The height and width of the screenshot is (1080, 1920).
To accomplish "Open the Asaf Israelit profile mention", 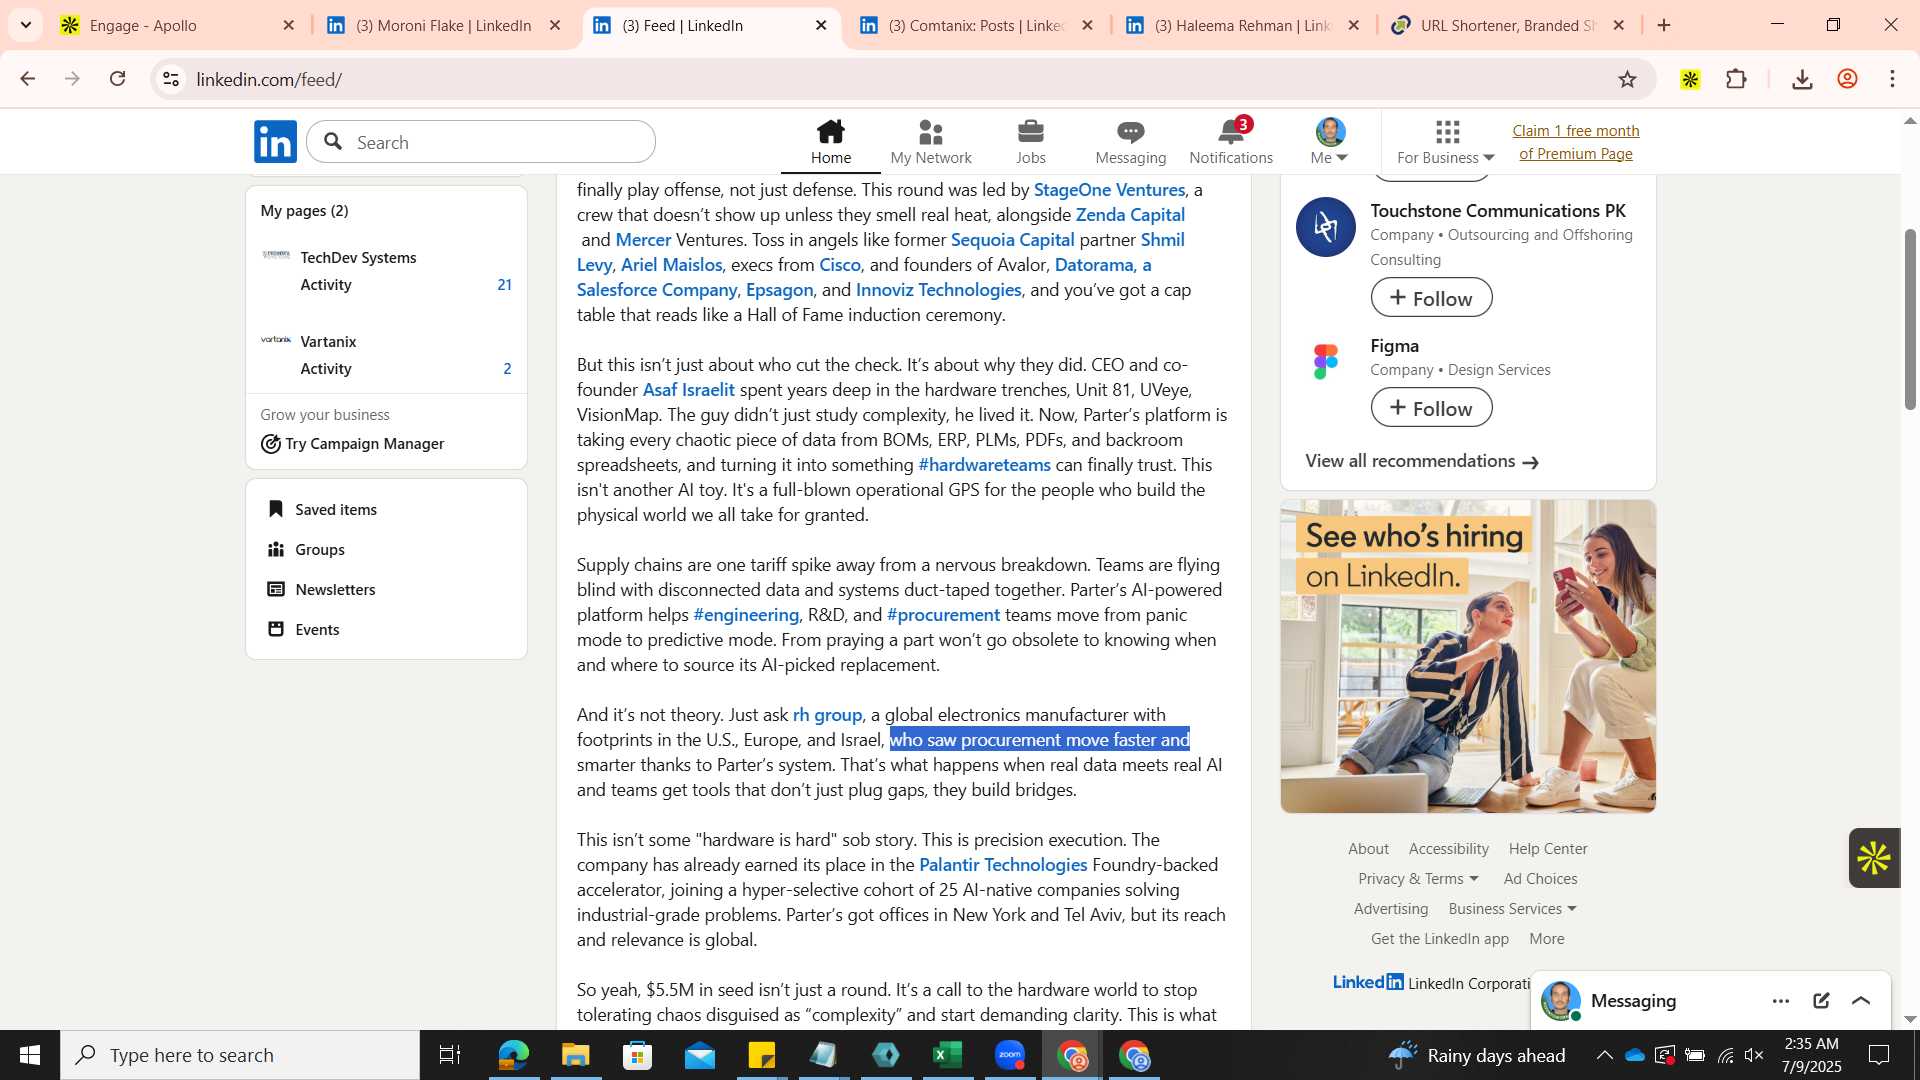I will pyautogui.click(x=688, y=389).
